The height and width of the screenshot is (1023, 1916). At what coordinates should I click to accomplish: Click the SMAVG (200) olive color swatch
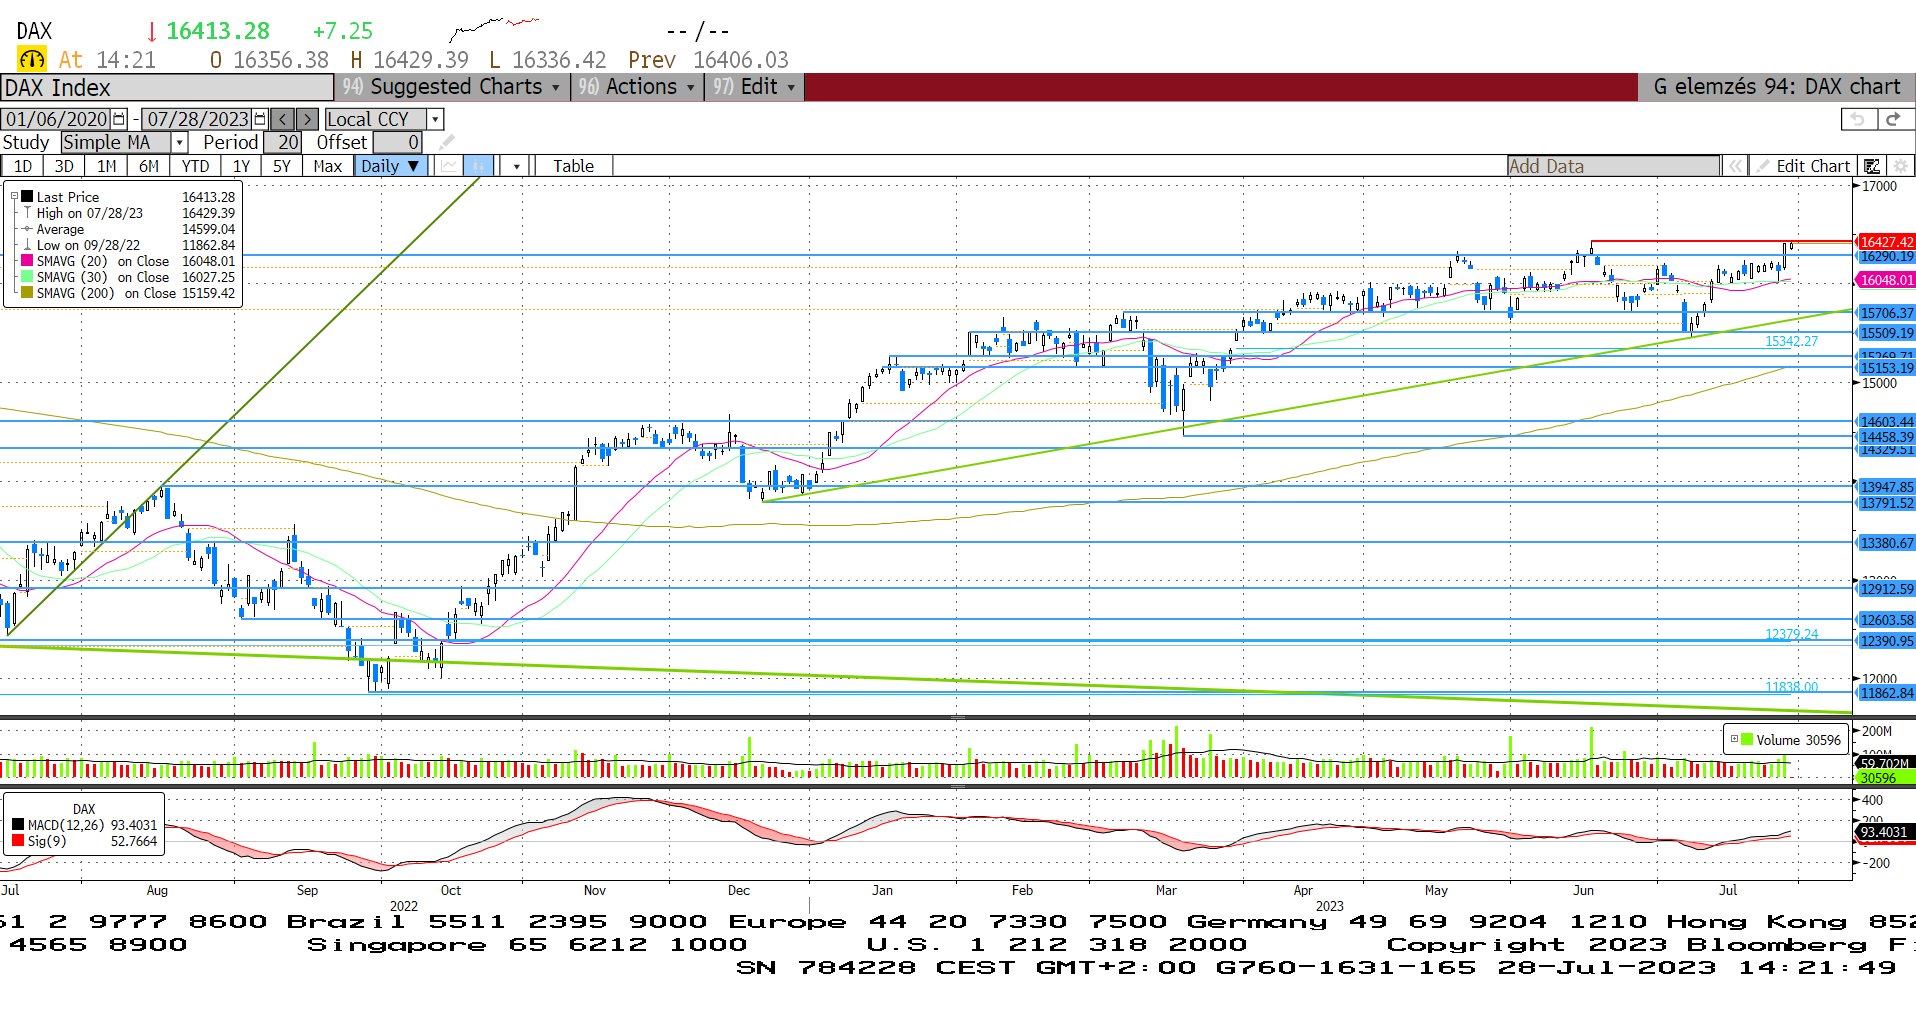[x=27, y=293]
